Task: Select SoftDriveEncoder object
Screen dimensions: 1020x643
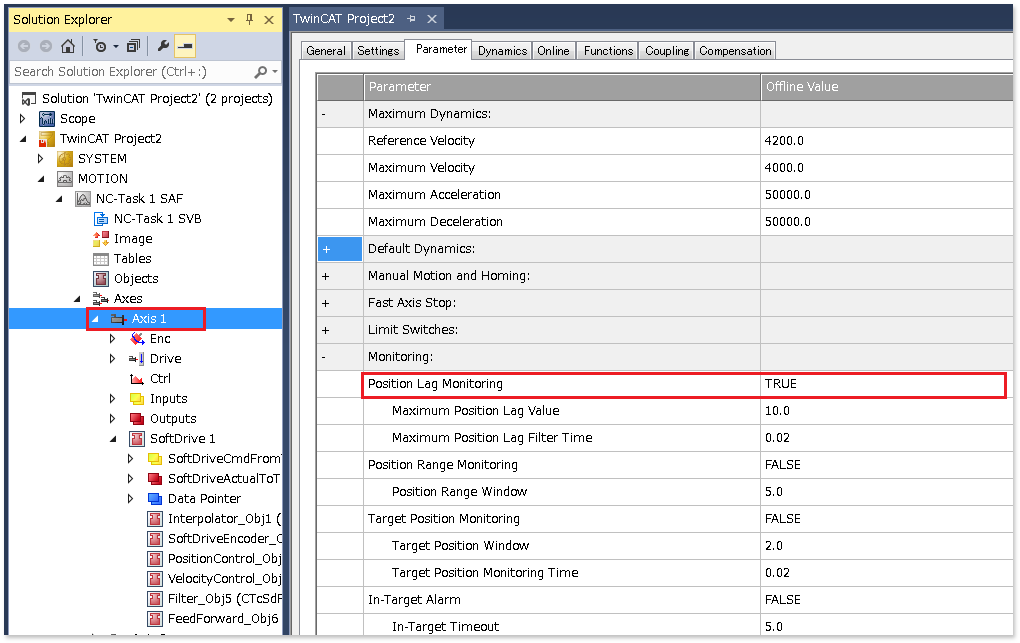Action: tap(223, 539)
